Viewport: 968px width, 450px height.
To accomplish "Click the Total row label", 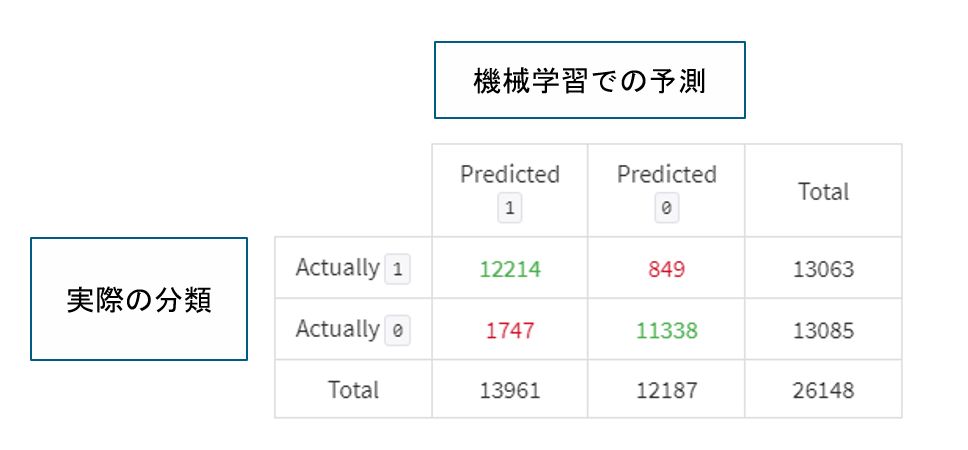I will (353, 390).
